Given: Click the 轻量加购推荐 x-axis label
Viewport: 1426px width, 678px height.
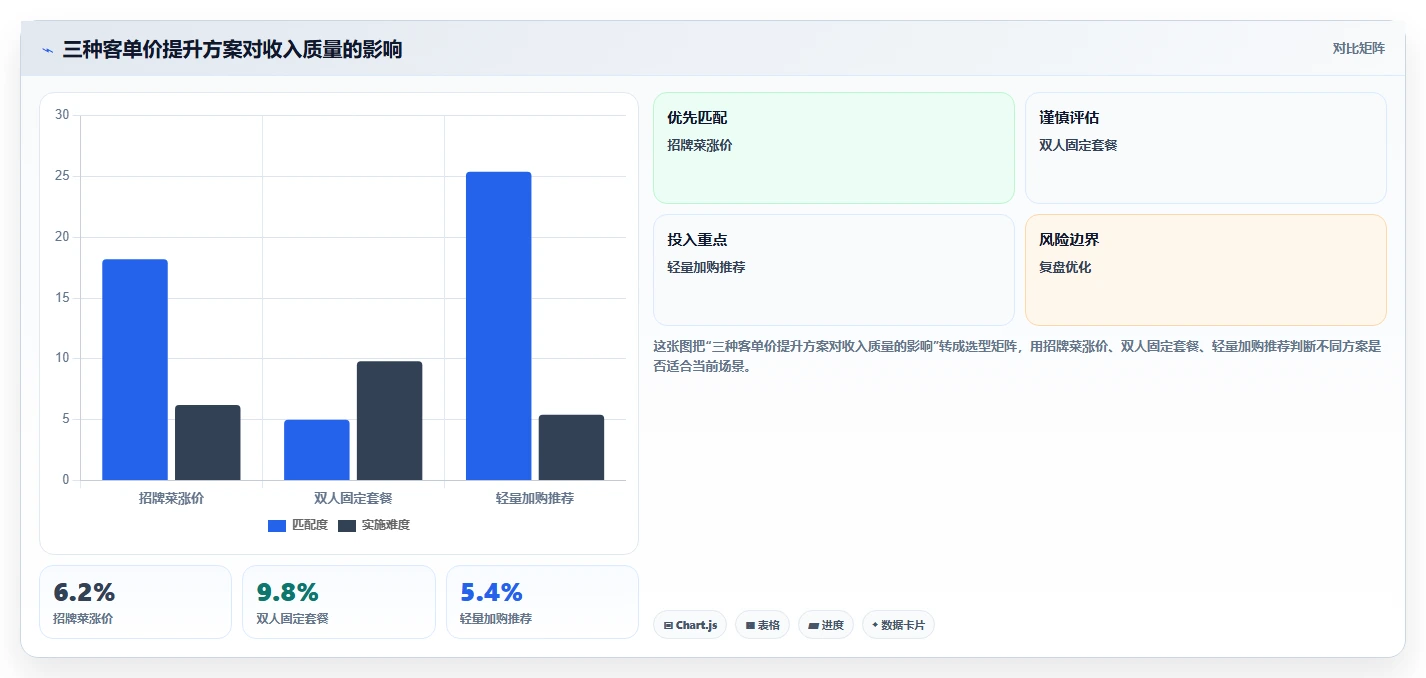Looking at the screenshot, I should pyautogui.click(x=535, y=498).
